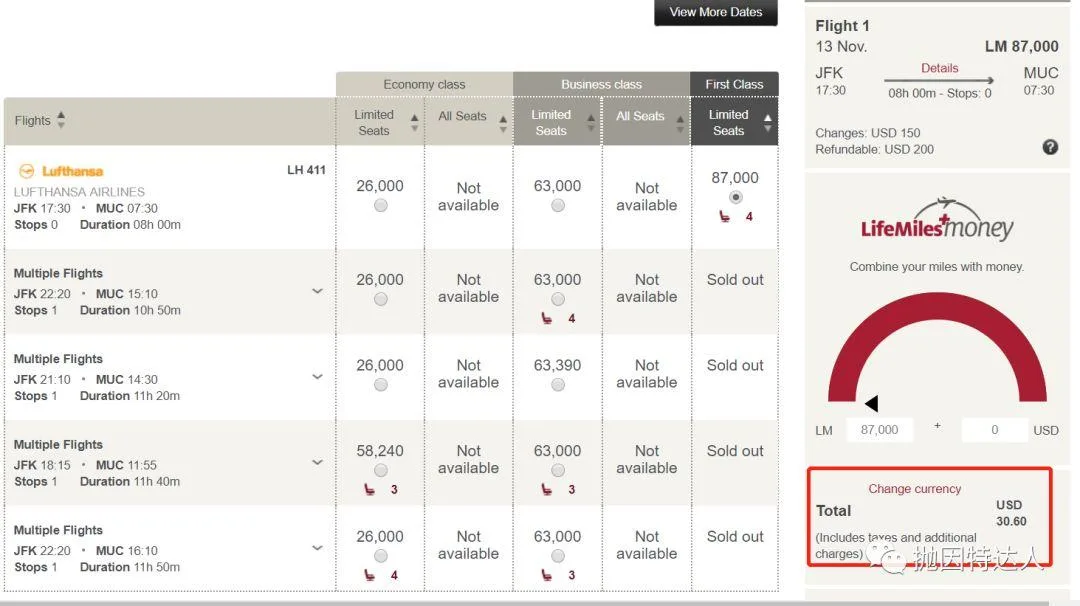The image size is (1080, 606).
Task: Click the LM miles amount input field
Action: point(880,430)
